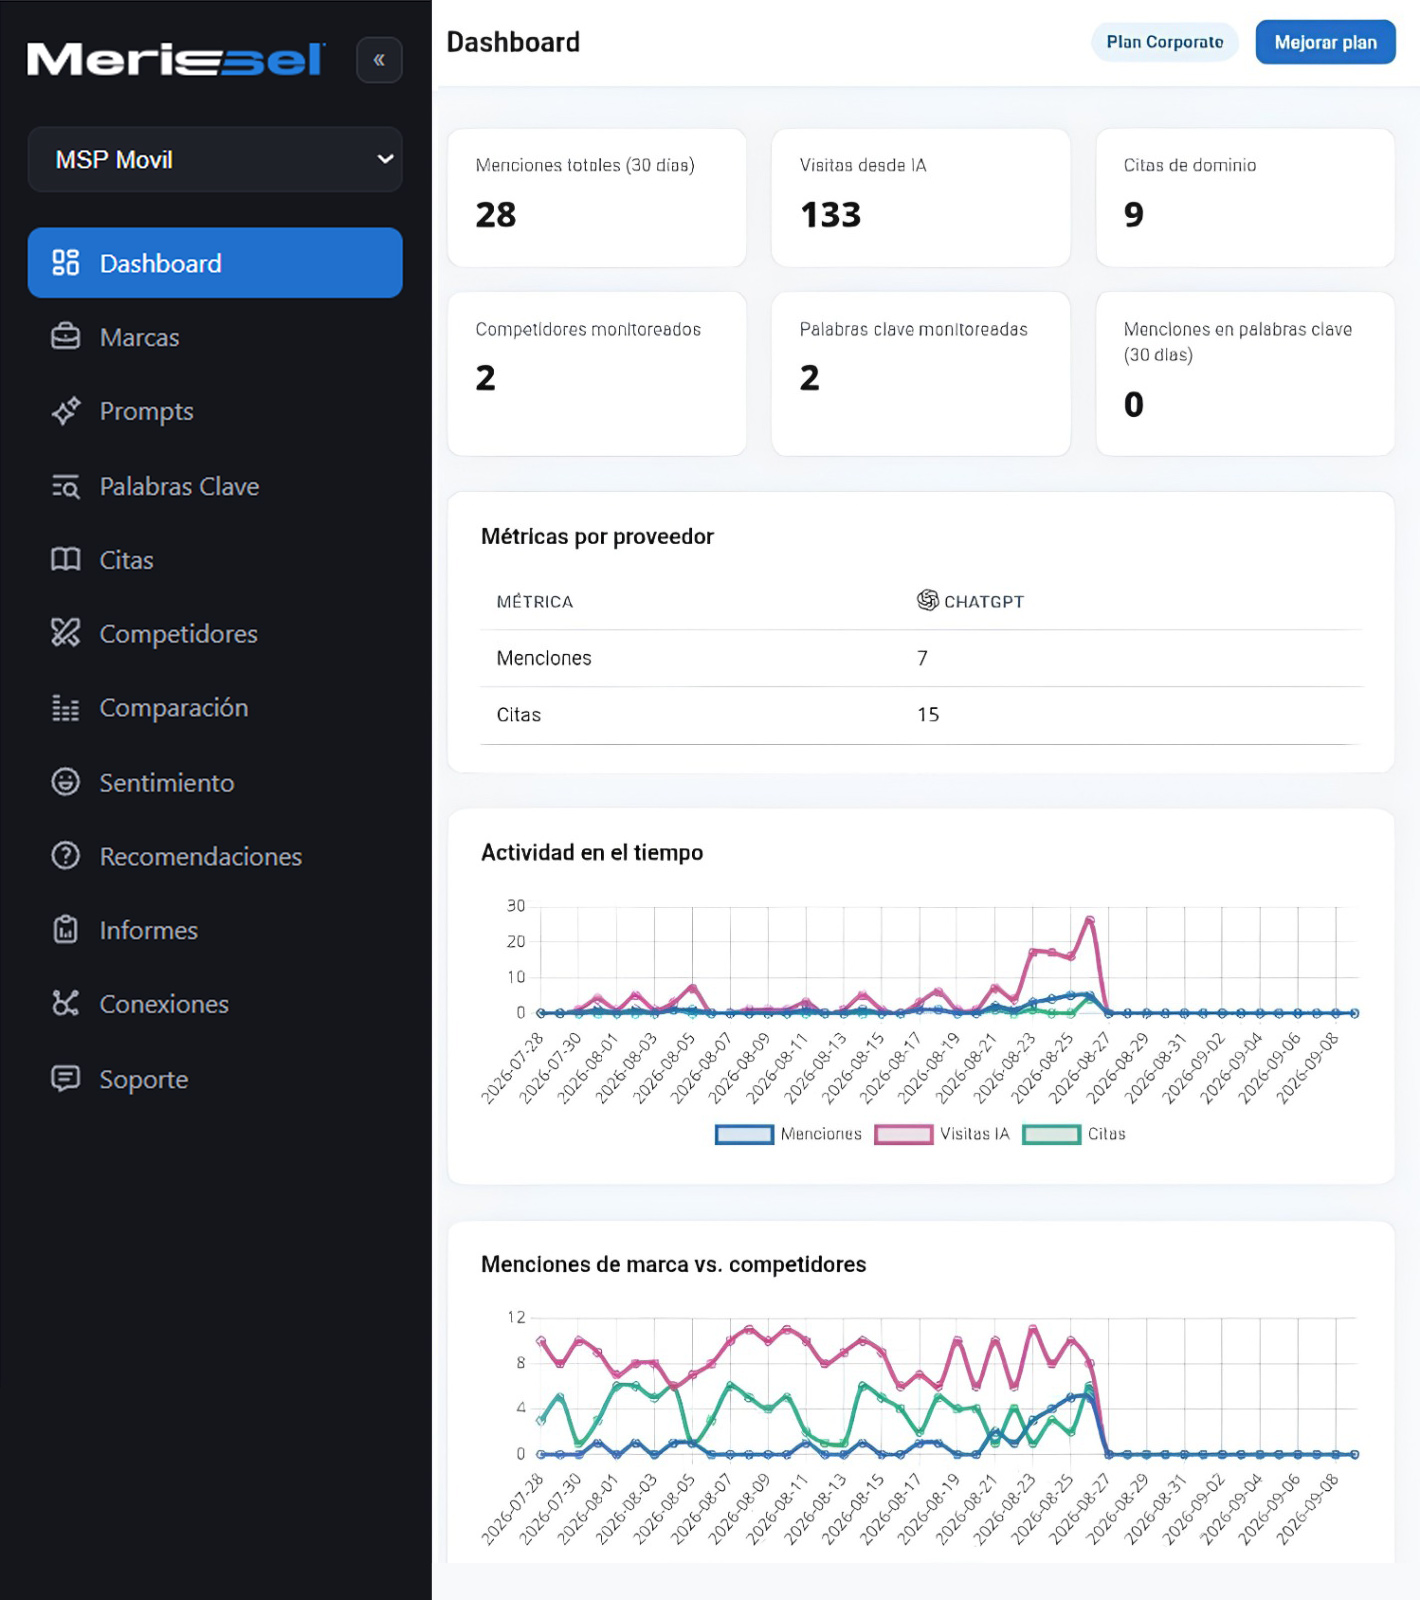Click the Mejorar plan button
The height and width of the screenshot is (1600, 1420).
(x=1325, y=42)
